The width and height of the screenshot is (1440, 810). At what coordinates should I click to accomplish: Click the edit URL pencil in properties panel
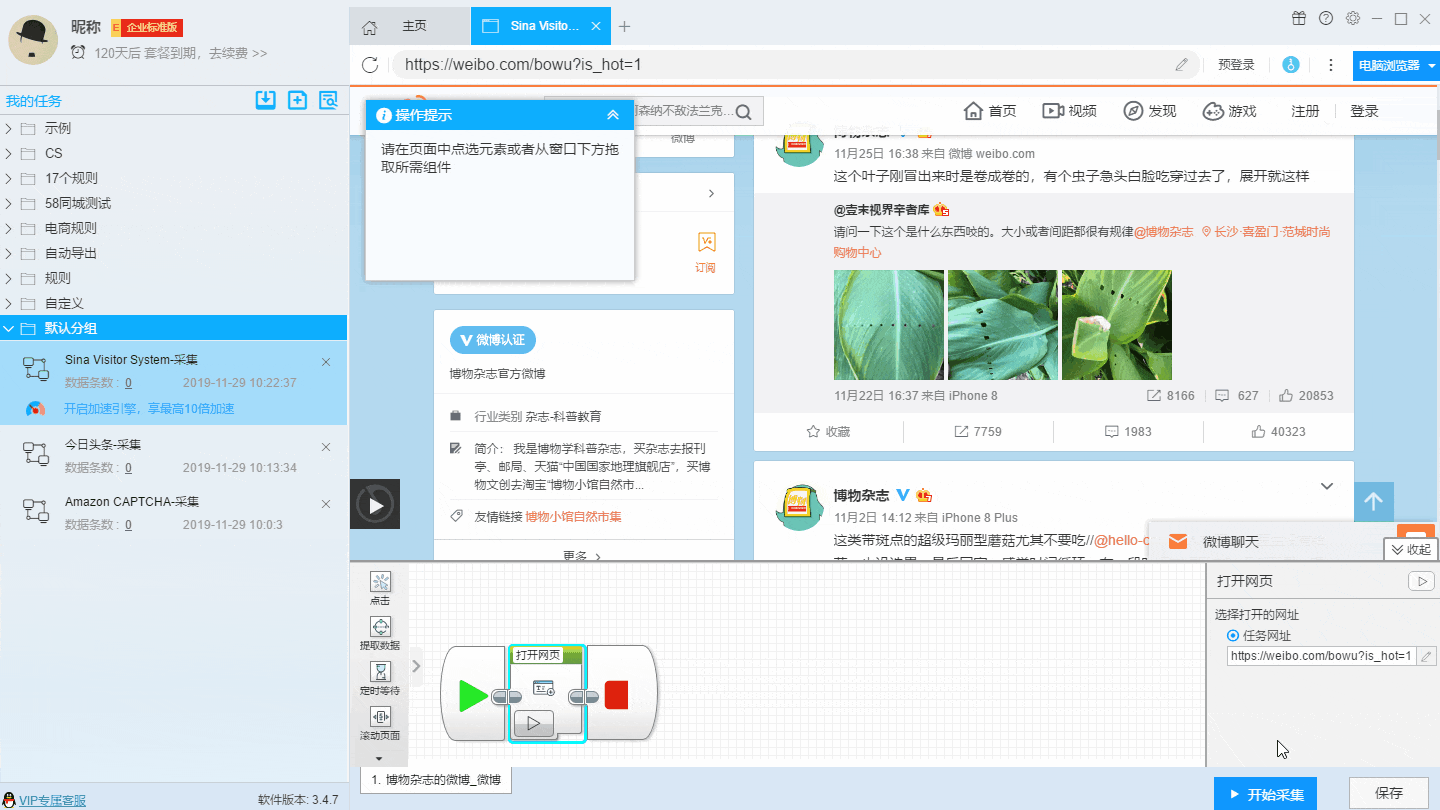click(1427, 656)
